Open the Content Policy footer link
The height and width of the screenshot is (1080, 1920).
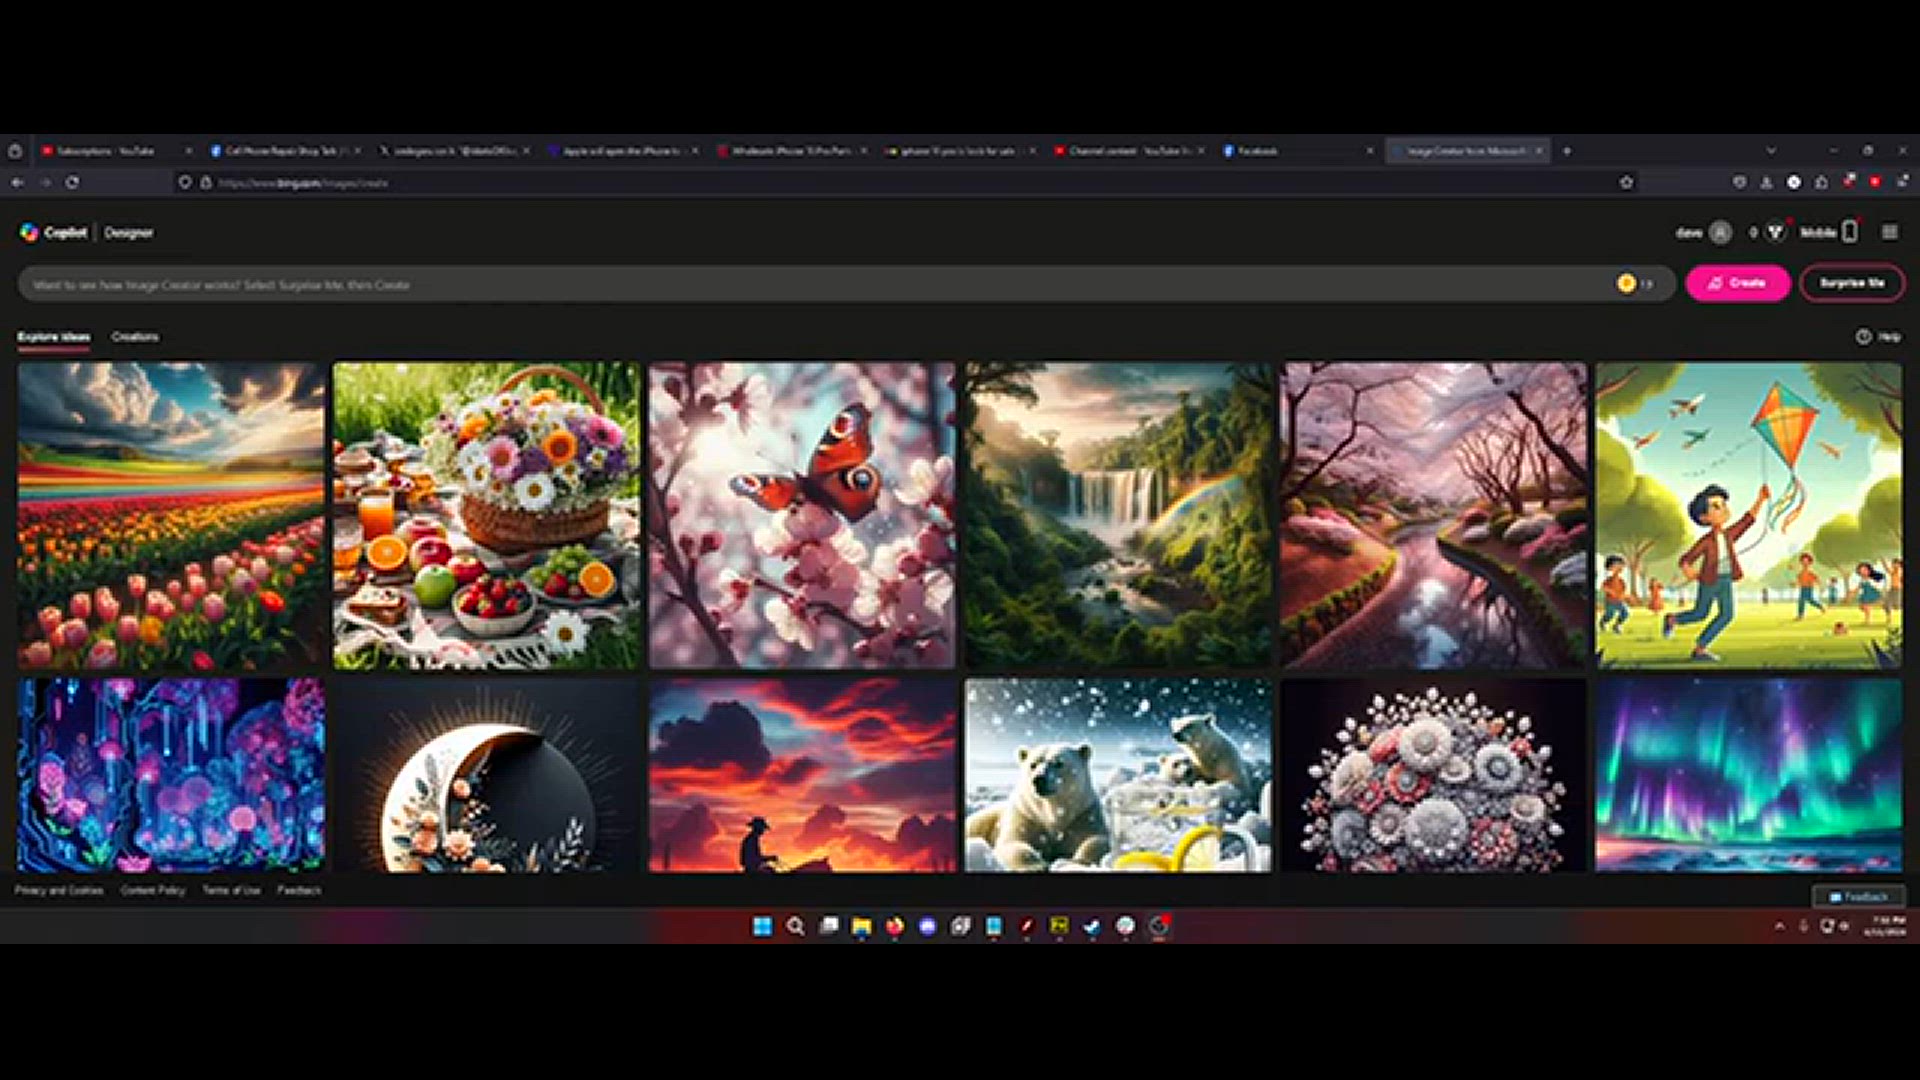152,889
